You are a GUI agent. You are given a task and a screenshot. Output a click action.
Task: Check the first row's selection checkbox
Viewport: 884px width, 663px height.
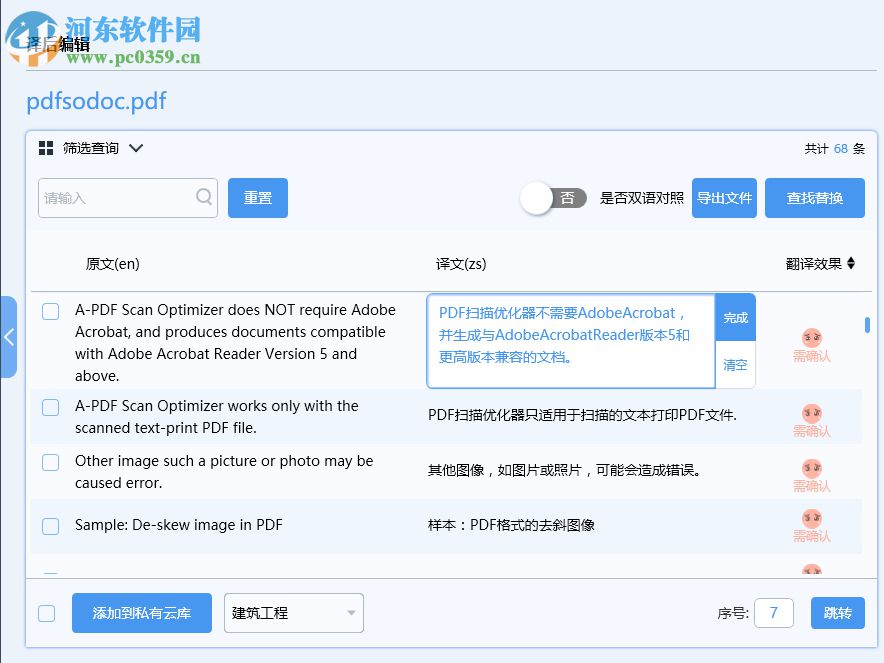coord(50,311)
